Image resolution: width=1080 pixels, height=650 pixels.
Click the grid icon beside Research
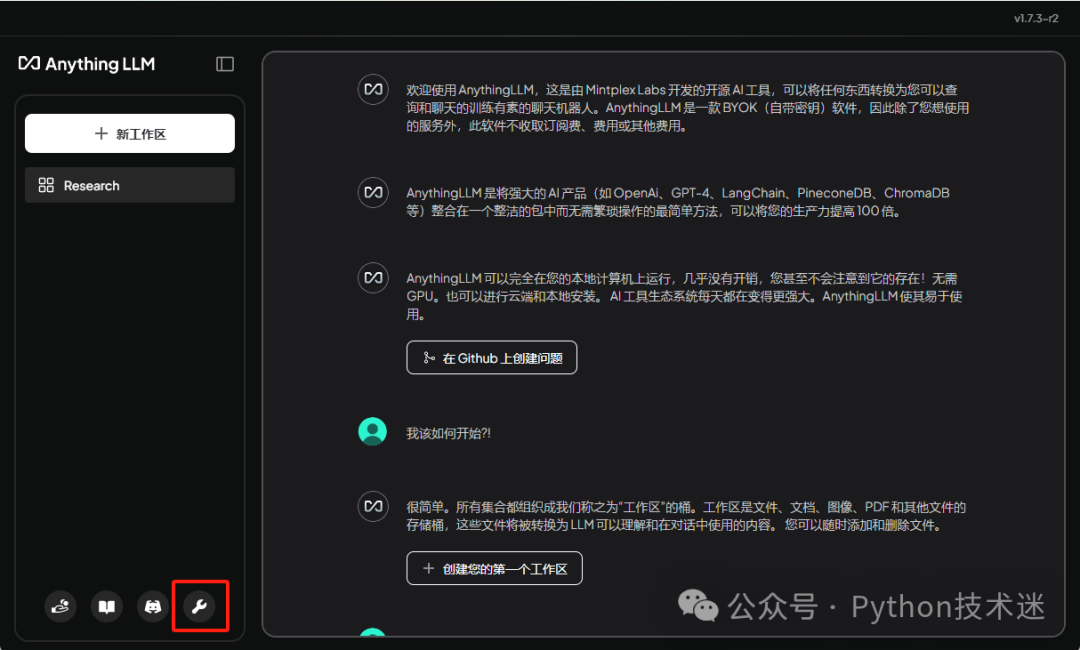tap(46, 185)
